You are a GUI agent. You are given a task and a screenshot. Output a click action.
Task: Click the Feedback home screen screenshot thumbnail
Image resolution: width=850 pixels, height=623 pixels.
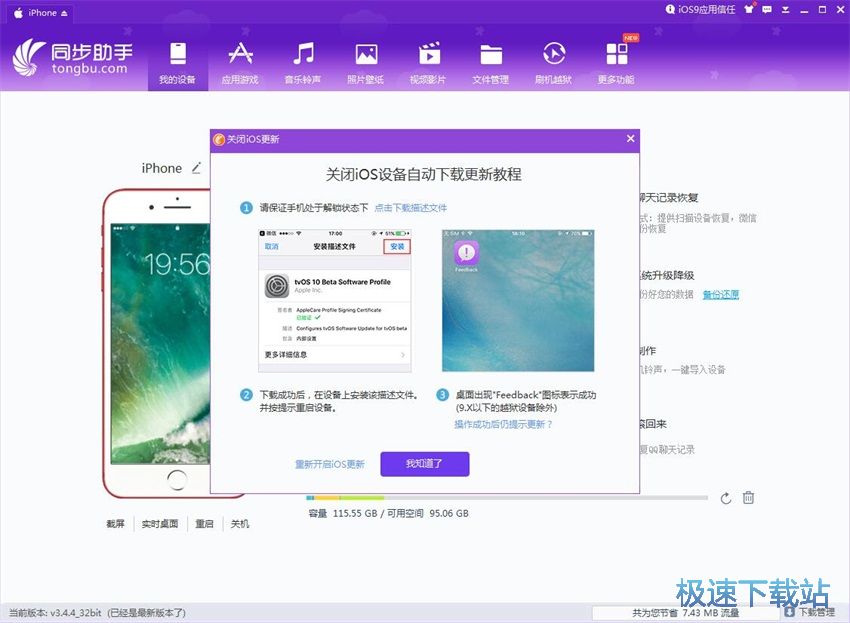[518, 300]
